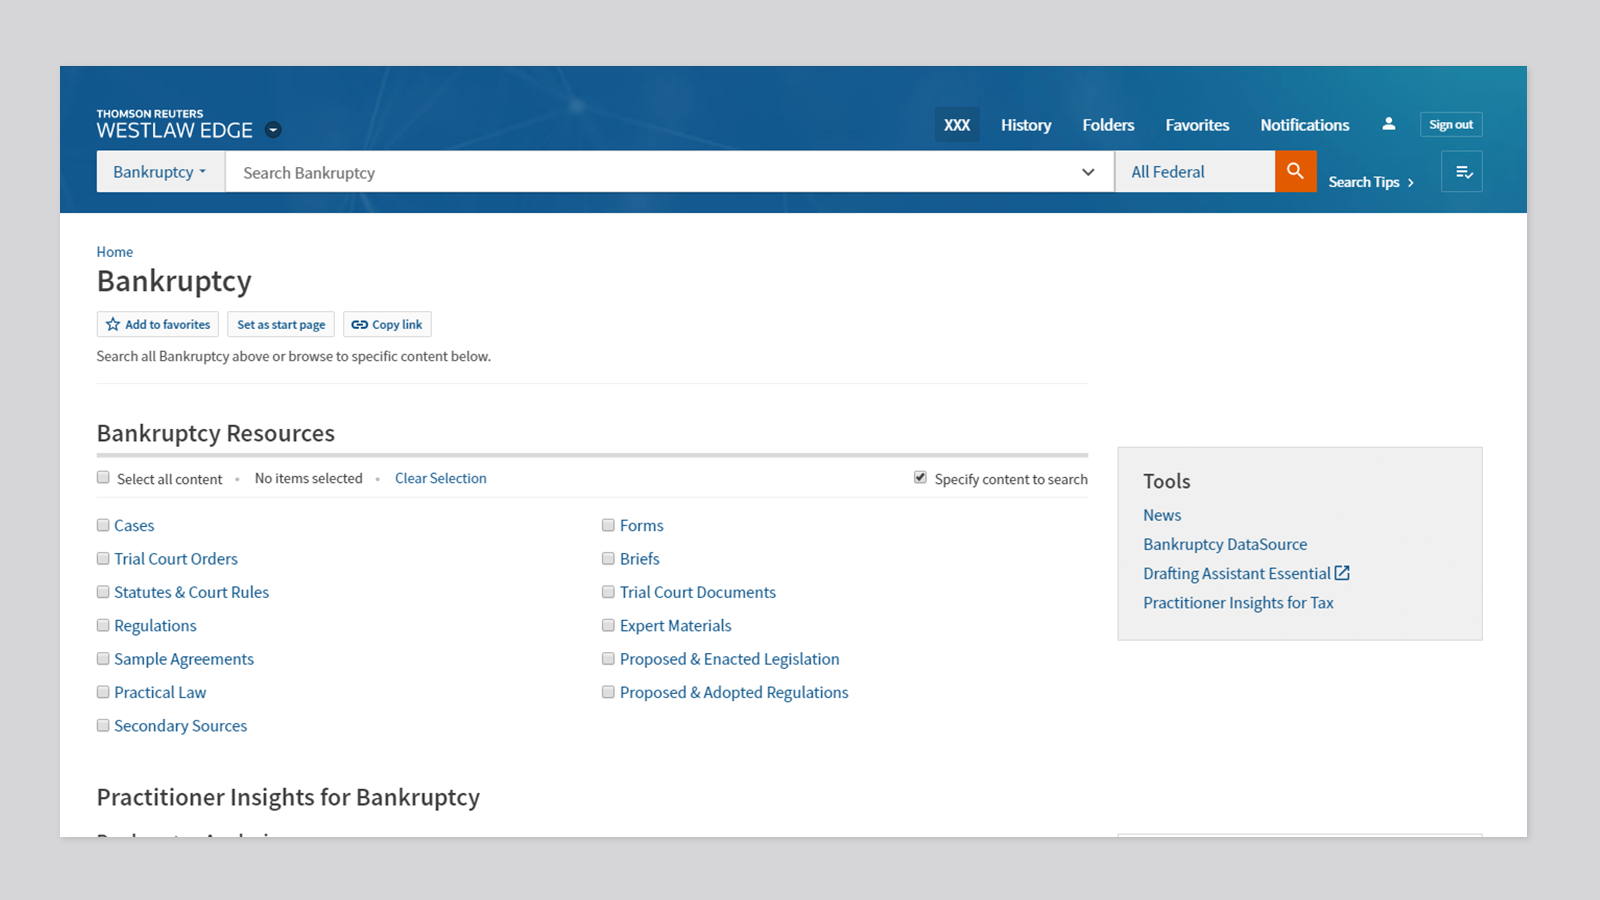1600x900 pixels.
Task: Check the Cases checkbox
Action: pyautogui.click(x=103, y=525)
